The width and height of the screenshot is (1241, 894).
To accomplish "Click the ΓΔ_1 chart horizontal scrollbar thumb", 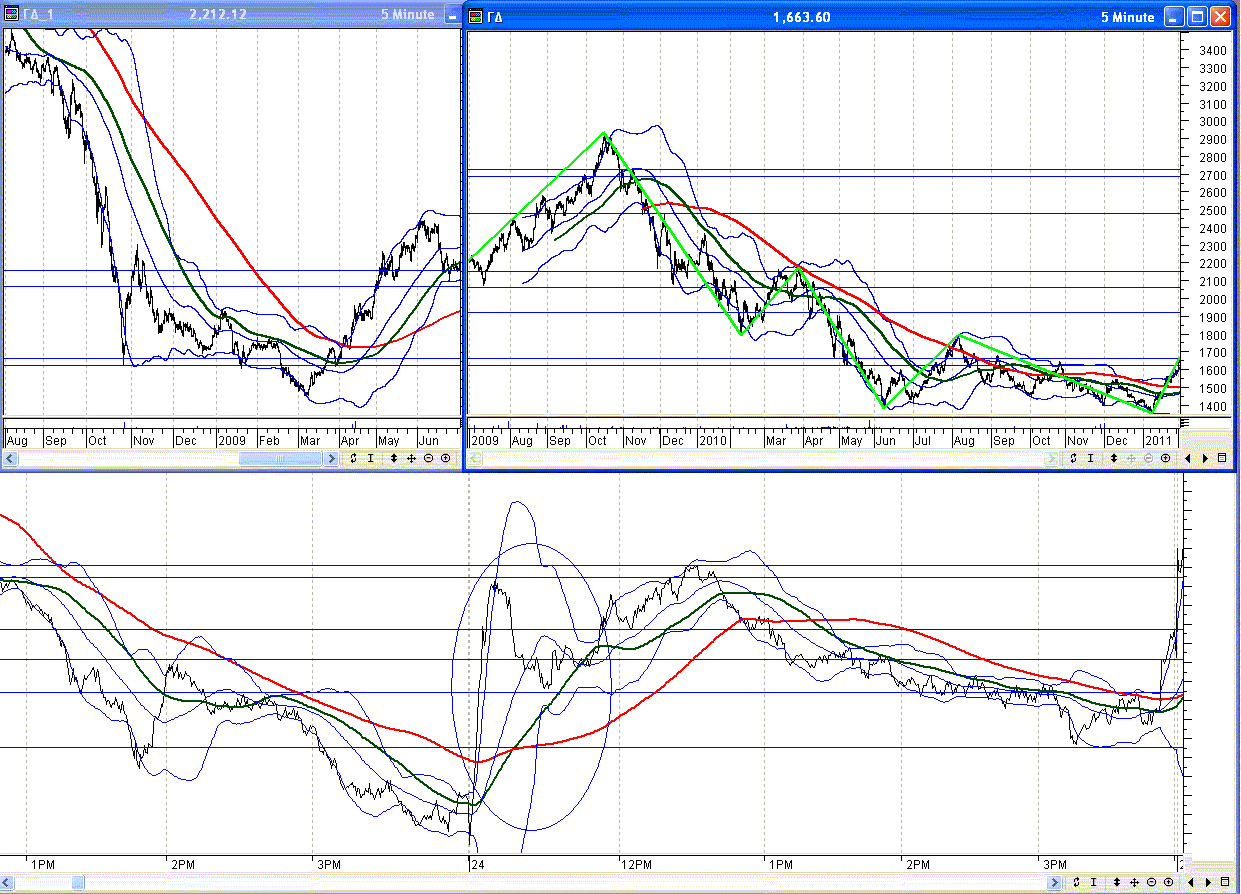I will coord(280,458).
